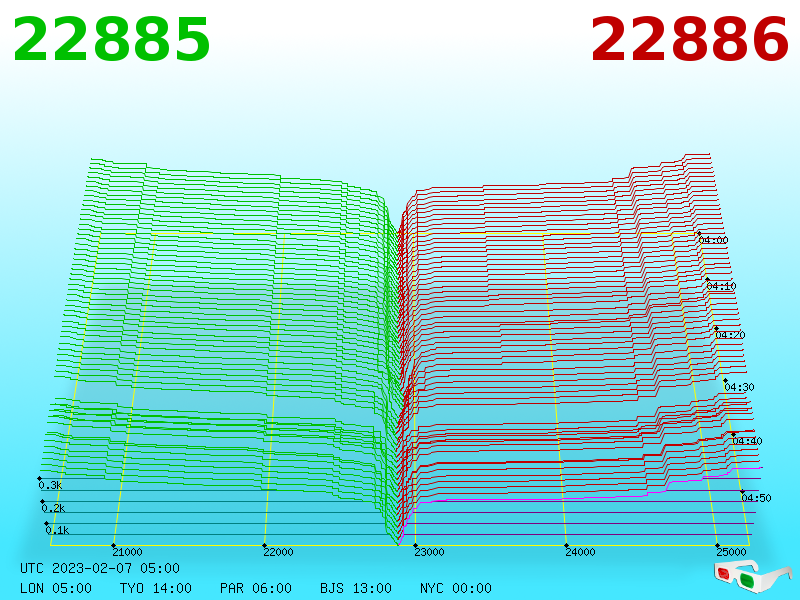Select the 25000 price axis label
This screenshot has width=800, height=600.
[732, 552]
